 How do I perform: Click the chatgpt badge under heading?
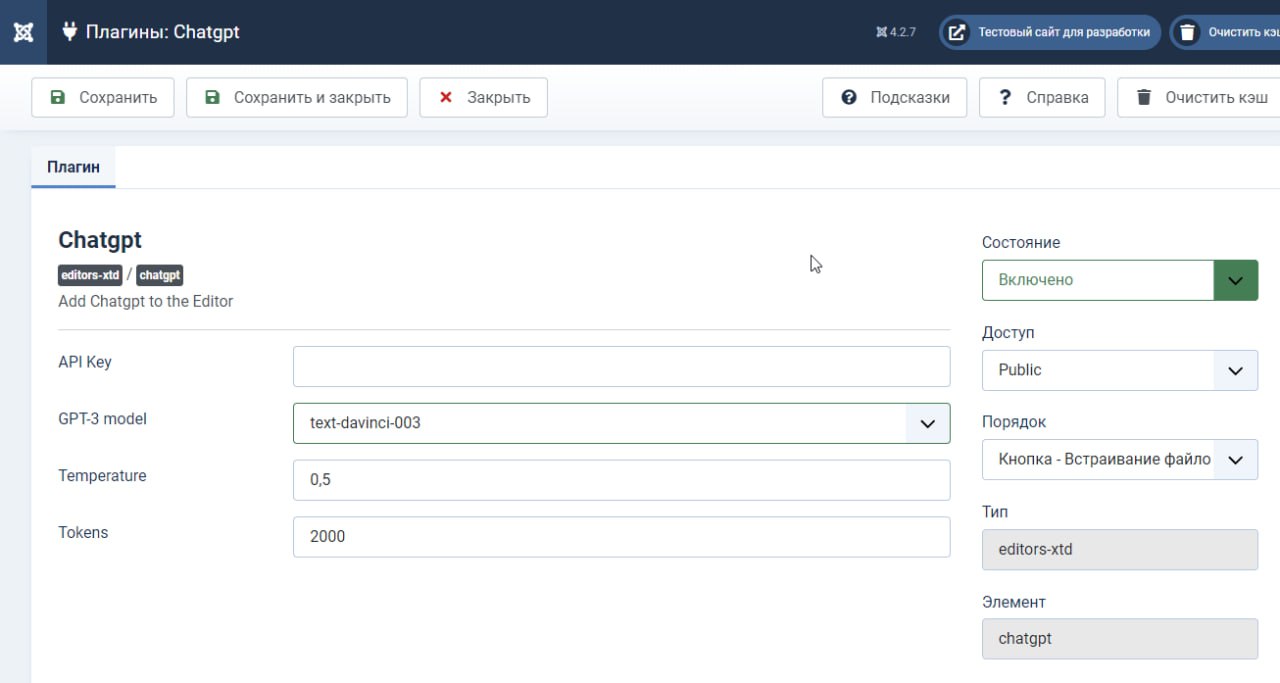(x=160, y=275)
